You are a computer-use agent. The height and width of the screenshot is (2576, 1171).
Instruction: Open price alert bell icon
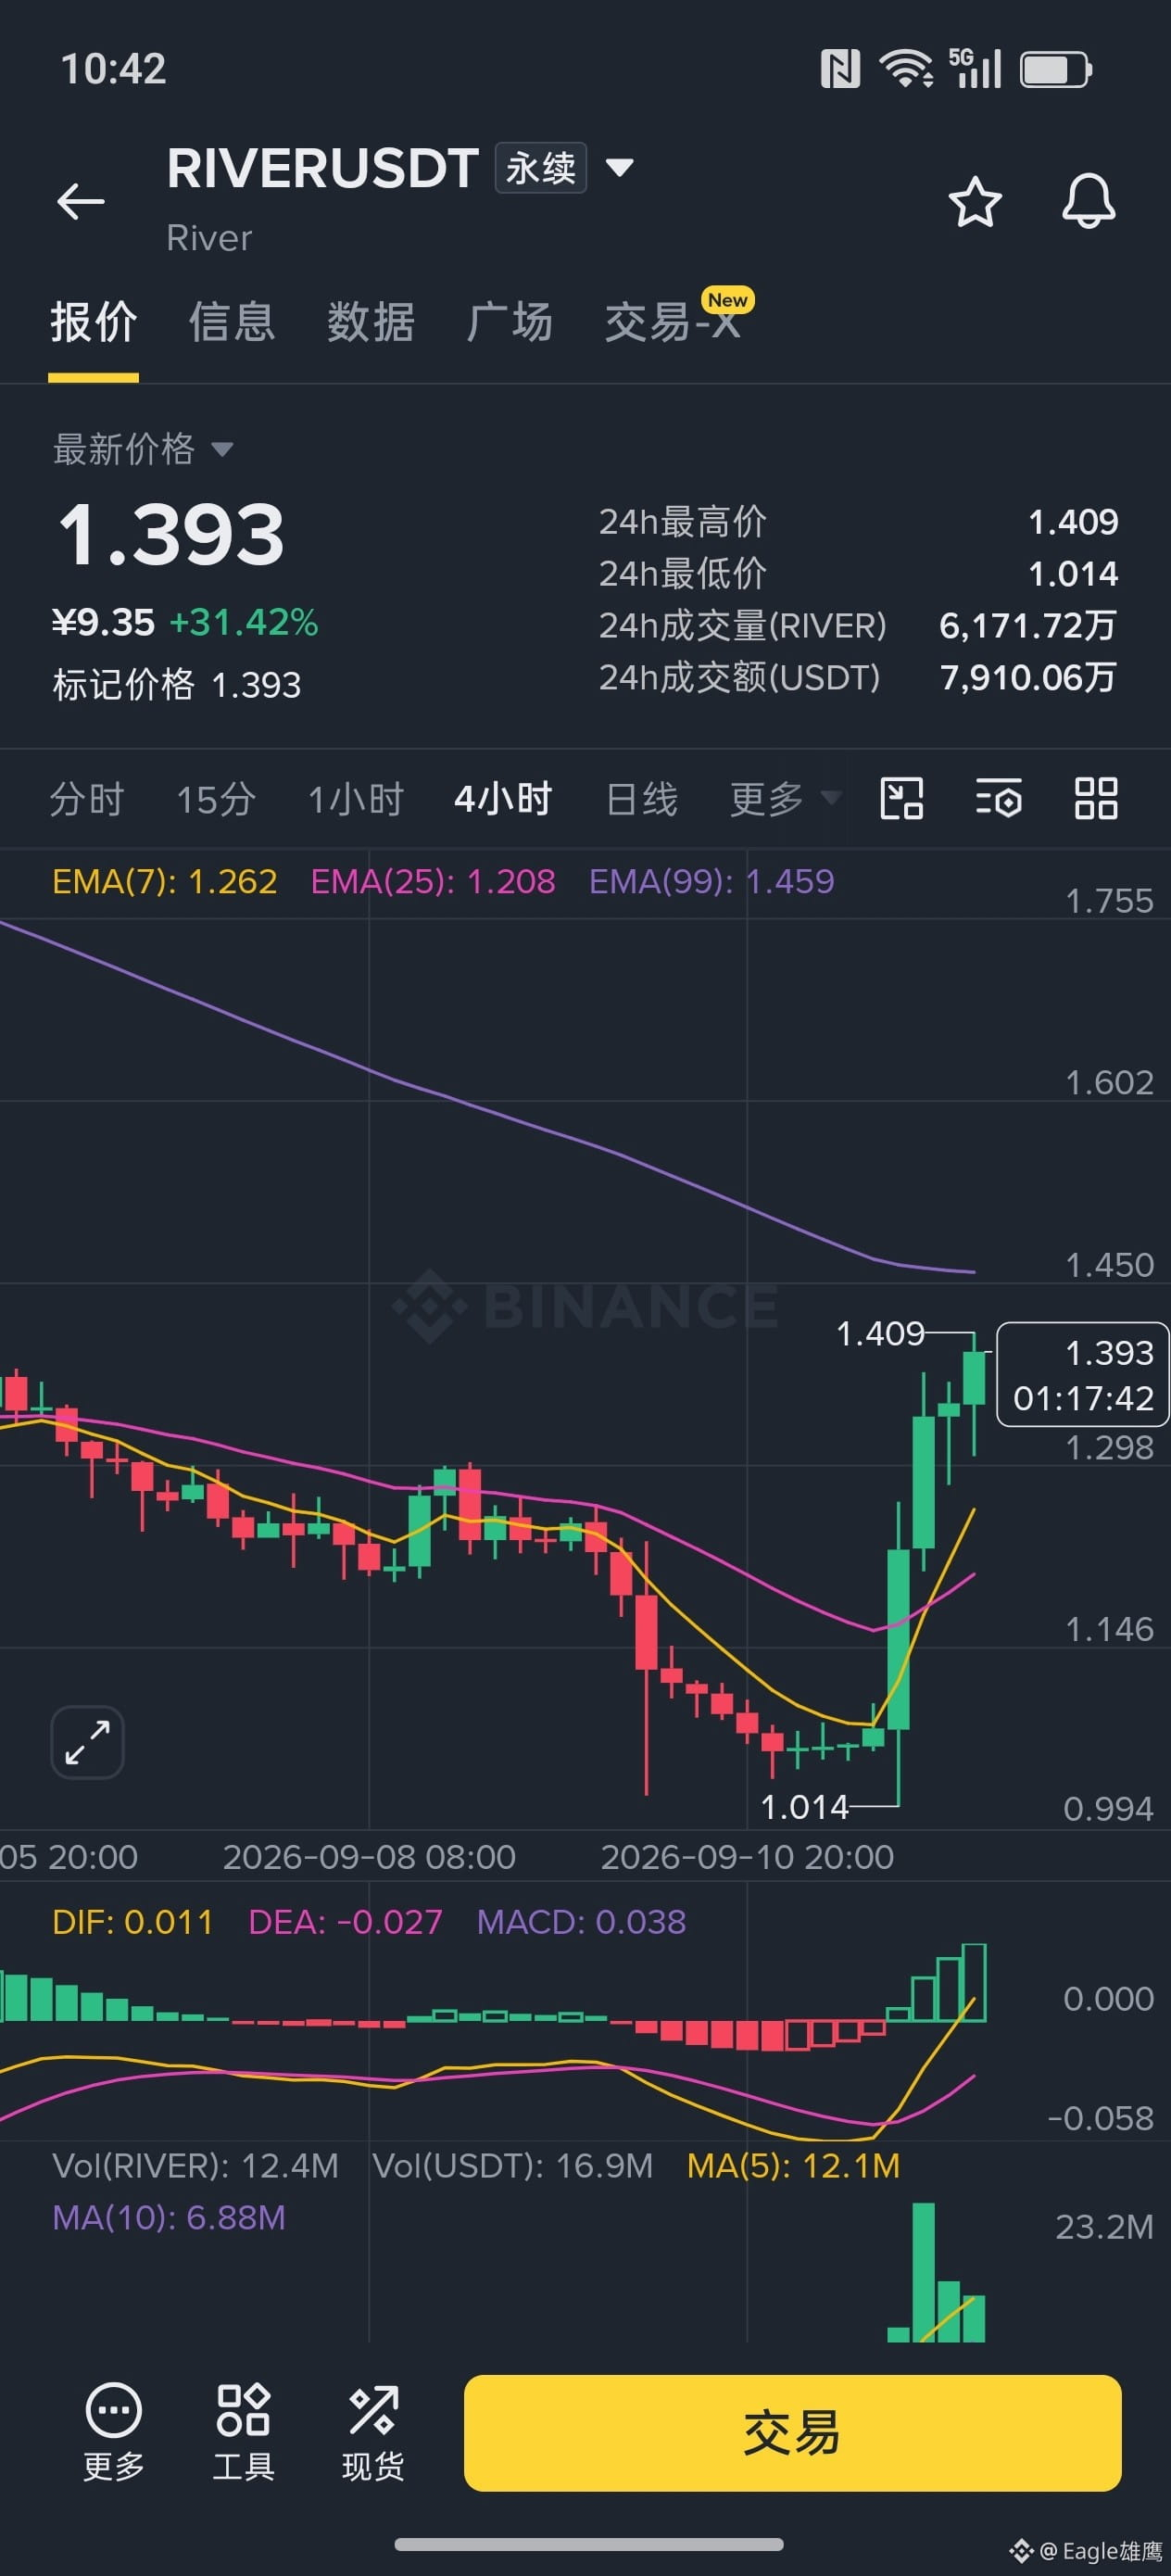coord(1088,201)
